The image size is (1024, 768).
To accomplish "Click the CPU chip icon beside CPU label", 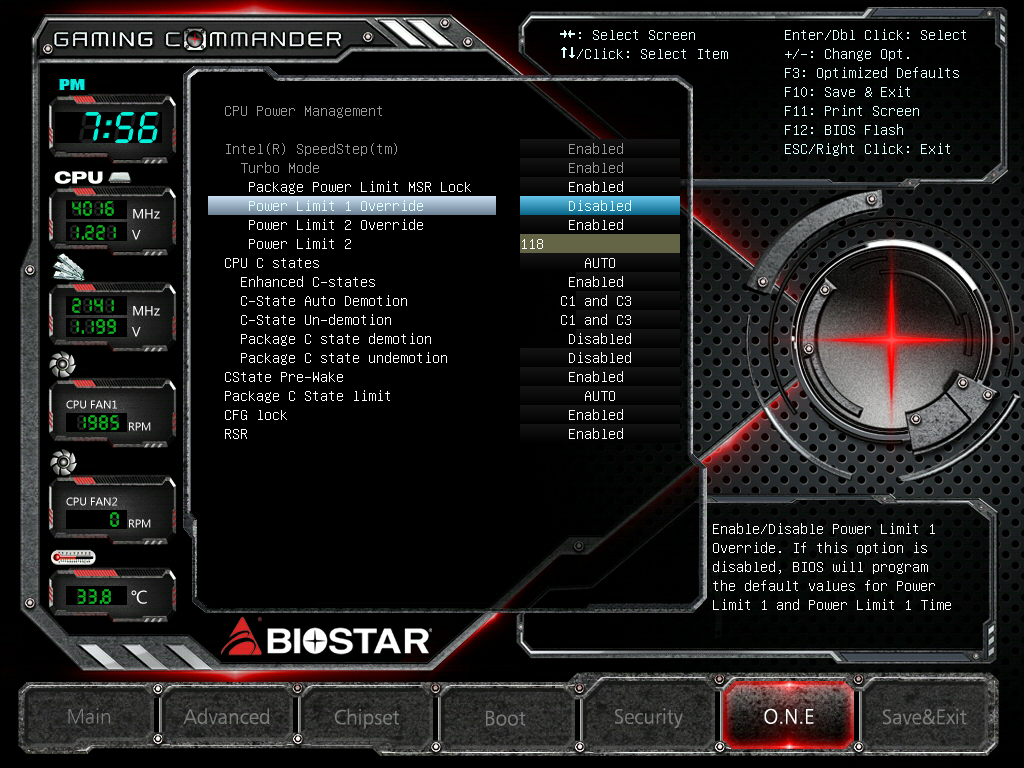I will tap(120, 177).
